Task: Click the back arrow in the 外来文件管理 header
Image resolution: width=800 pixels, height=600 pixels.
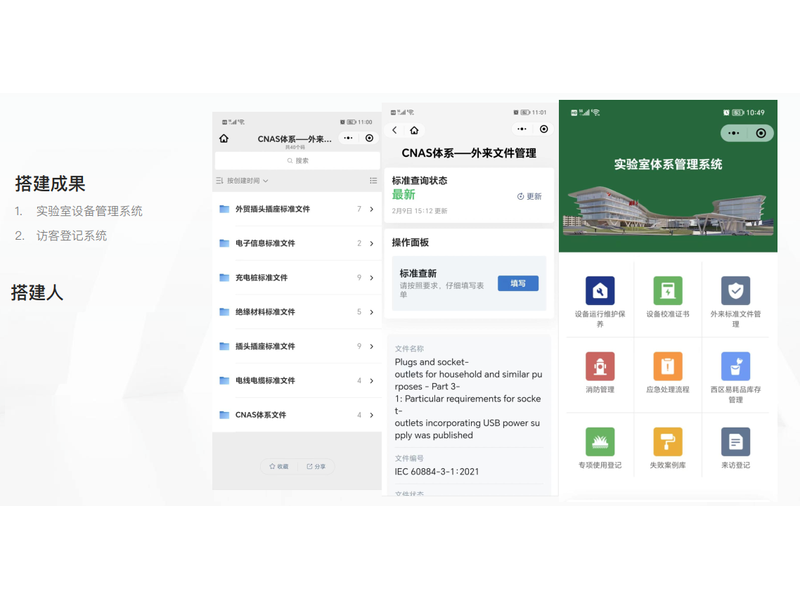Action: [x=395, y=130]
